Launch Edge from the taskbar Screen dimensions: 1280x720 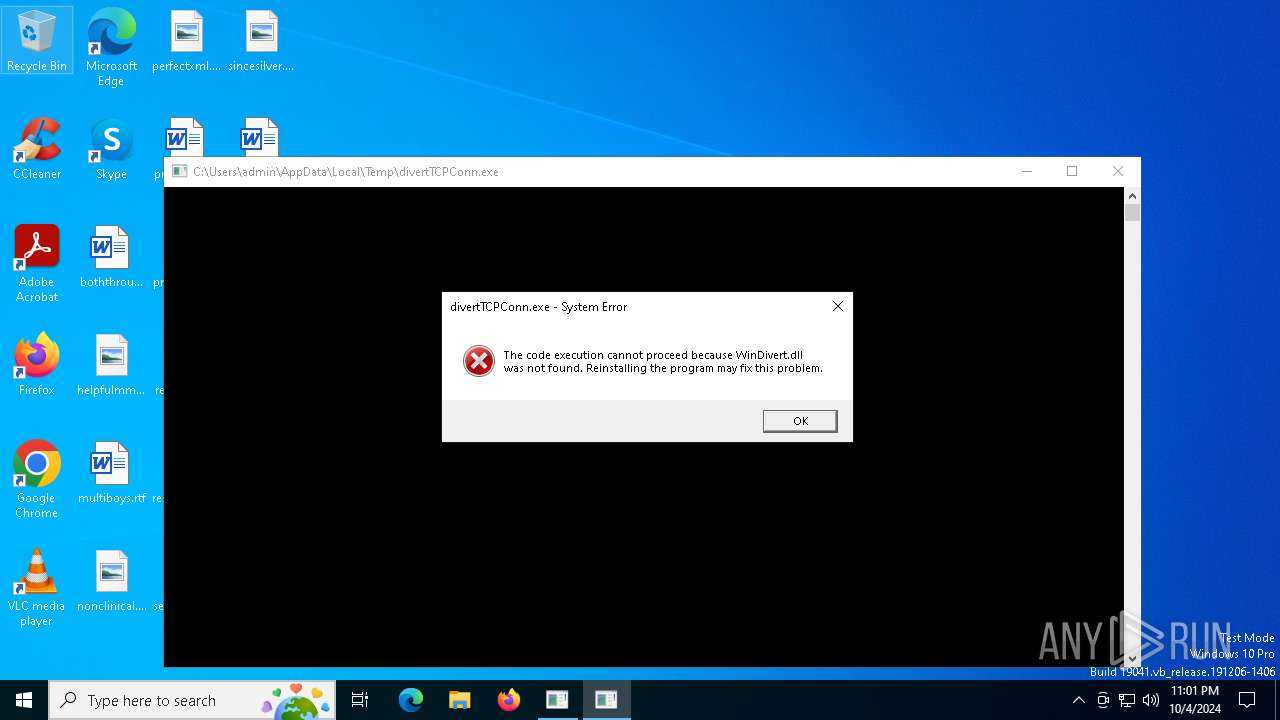point(411,700)
